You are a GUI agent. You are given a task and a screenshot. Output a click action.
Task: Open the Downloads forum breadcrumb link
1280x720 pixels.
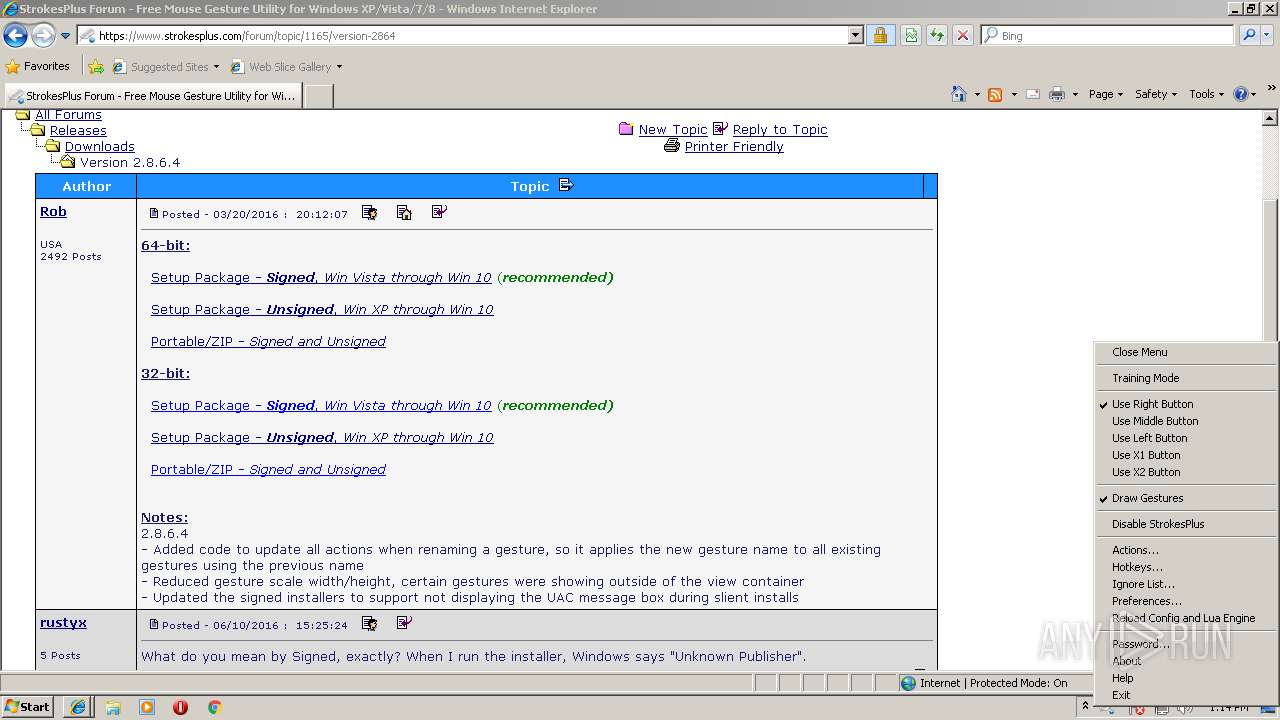point(99,146)
